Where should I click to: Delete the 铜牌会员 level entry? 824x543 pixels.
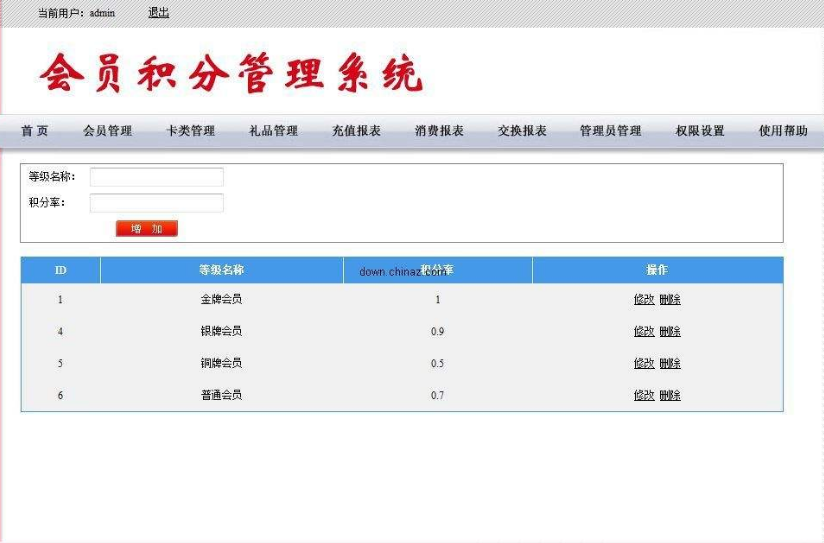point(670,363)
